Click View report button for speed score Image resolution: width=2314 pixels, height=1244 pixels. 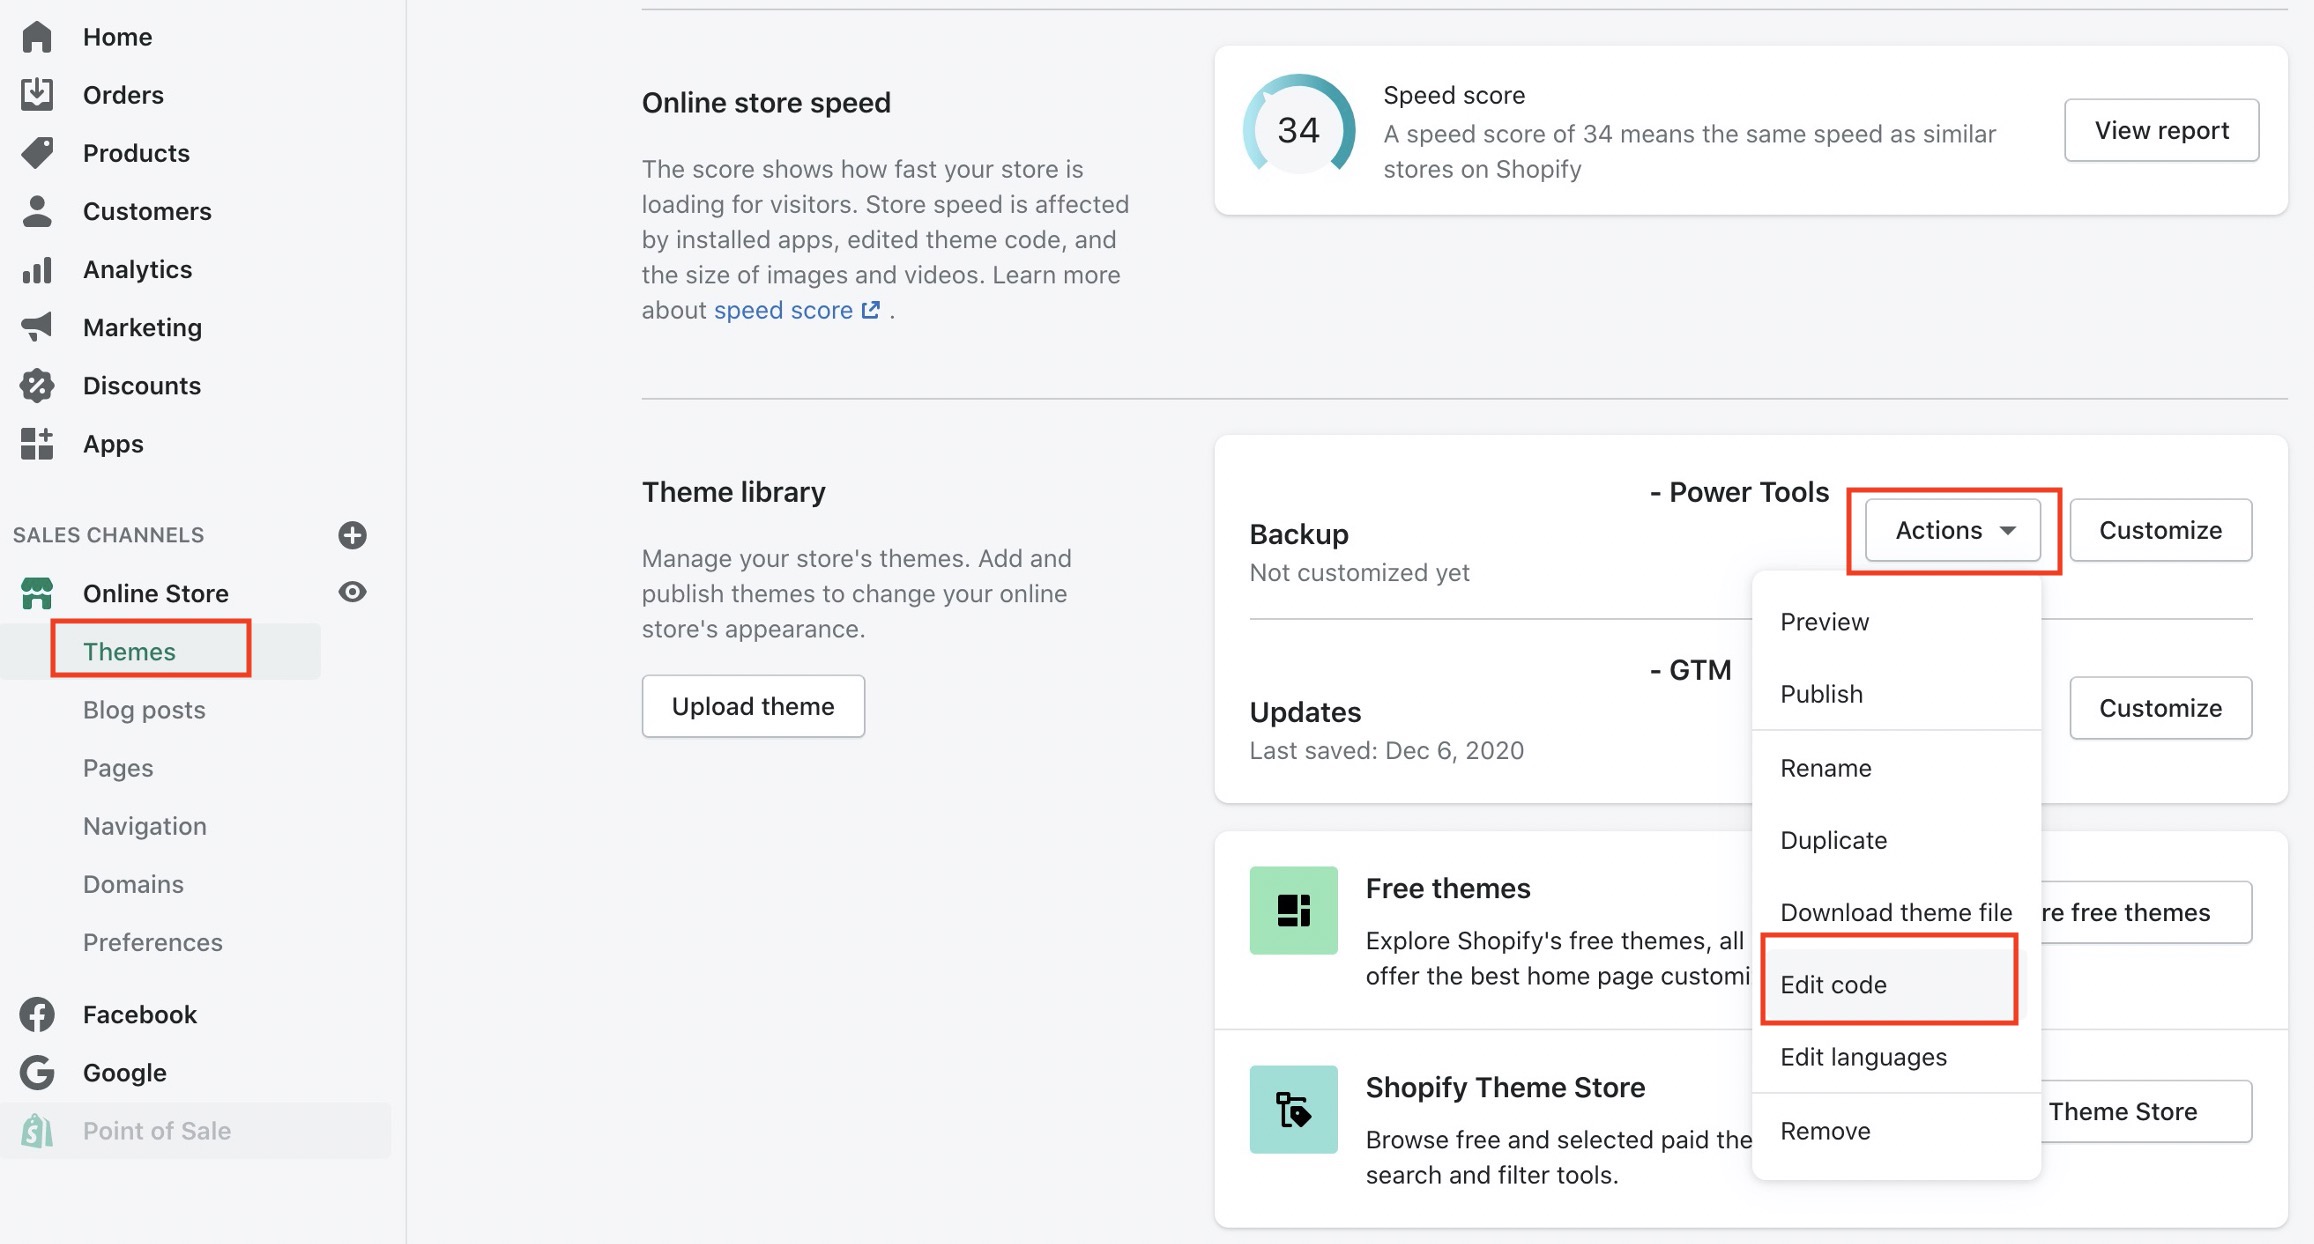[2161, 130]
